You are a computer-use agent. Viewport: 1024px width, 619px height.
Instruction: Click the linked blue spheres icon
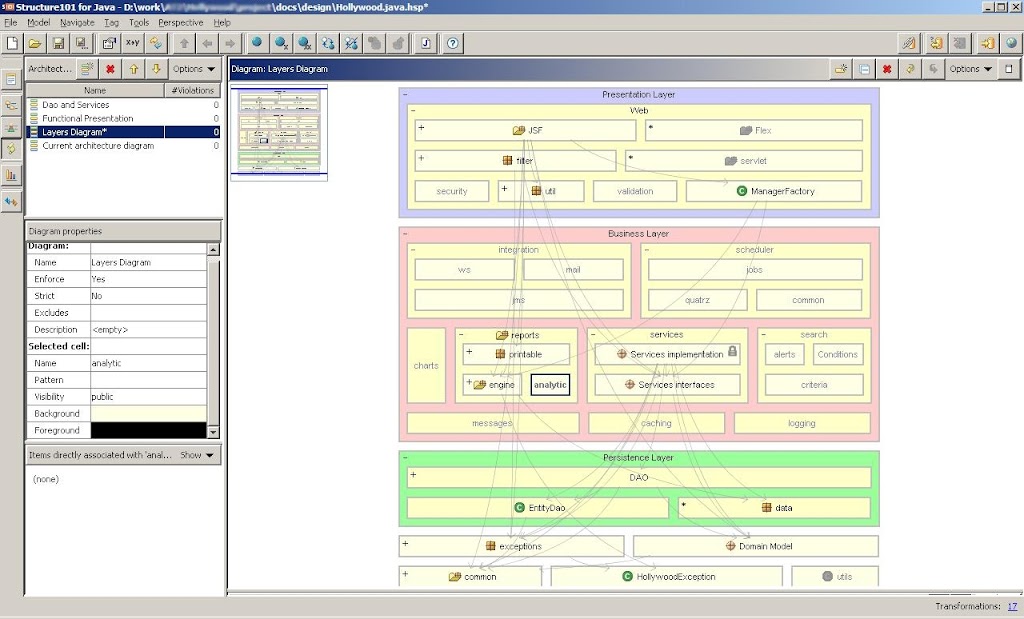point(328,43)
